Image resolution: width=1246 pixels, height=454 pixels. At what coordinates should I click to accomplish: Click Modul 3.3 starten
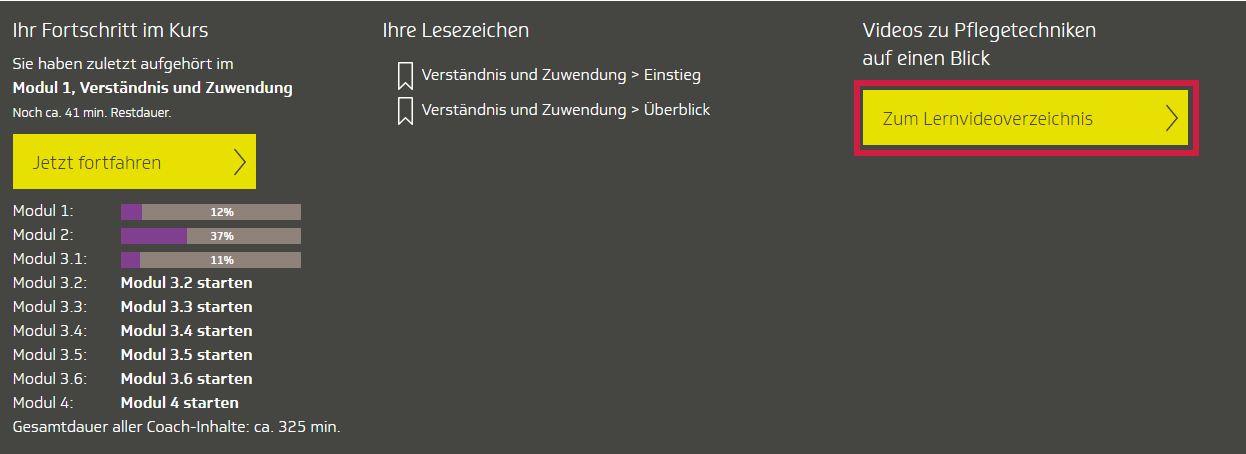tap(186, 307)
